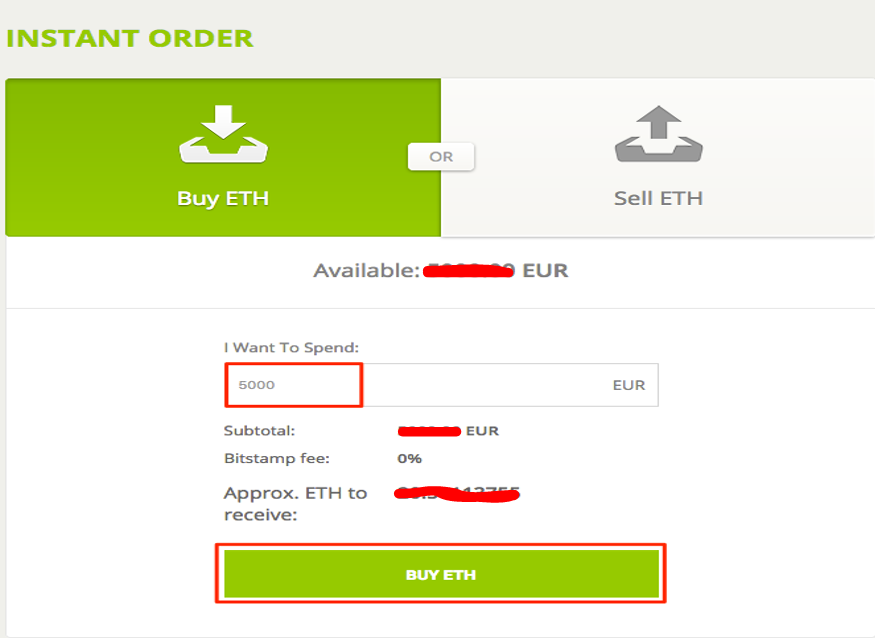
Task: Click the EUR currency label inside the spend field
Action: pos(628,385)
